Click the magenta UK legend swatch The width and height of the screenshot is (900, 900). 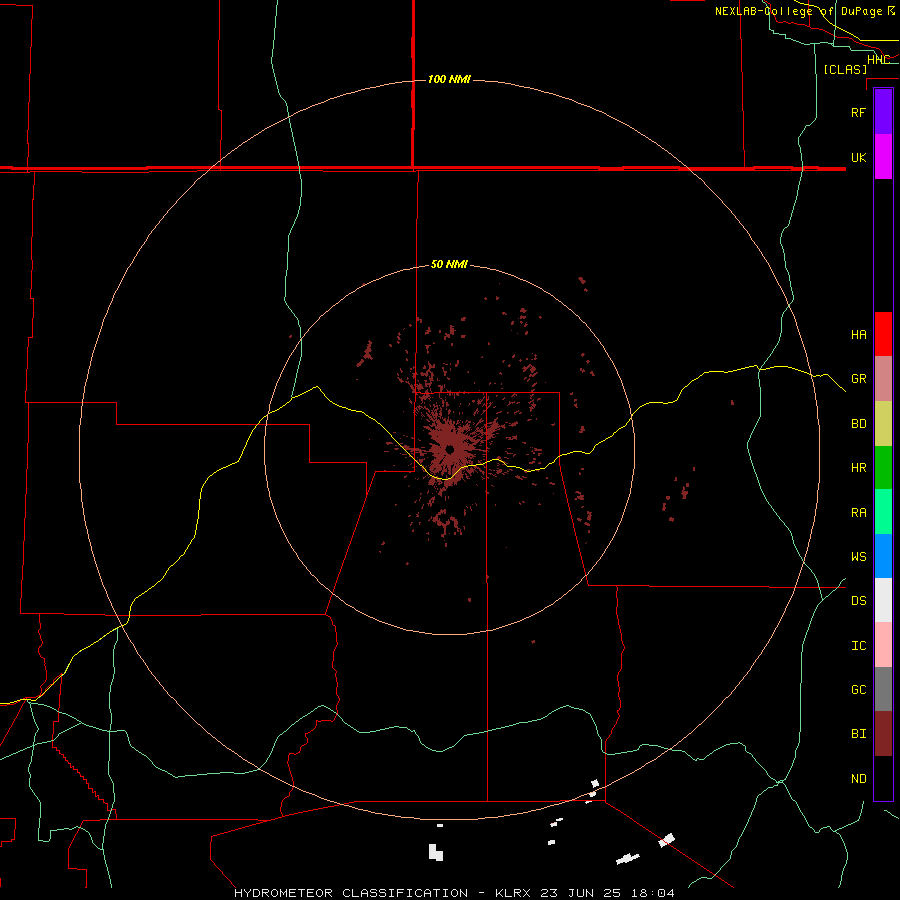pyautogui.click(x=883, y=157)
